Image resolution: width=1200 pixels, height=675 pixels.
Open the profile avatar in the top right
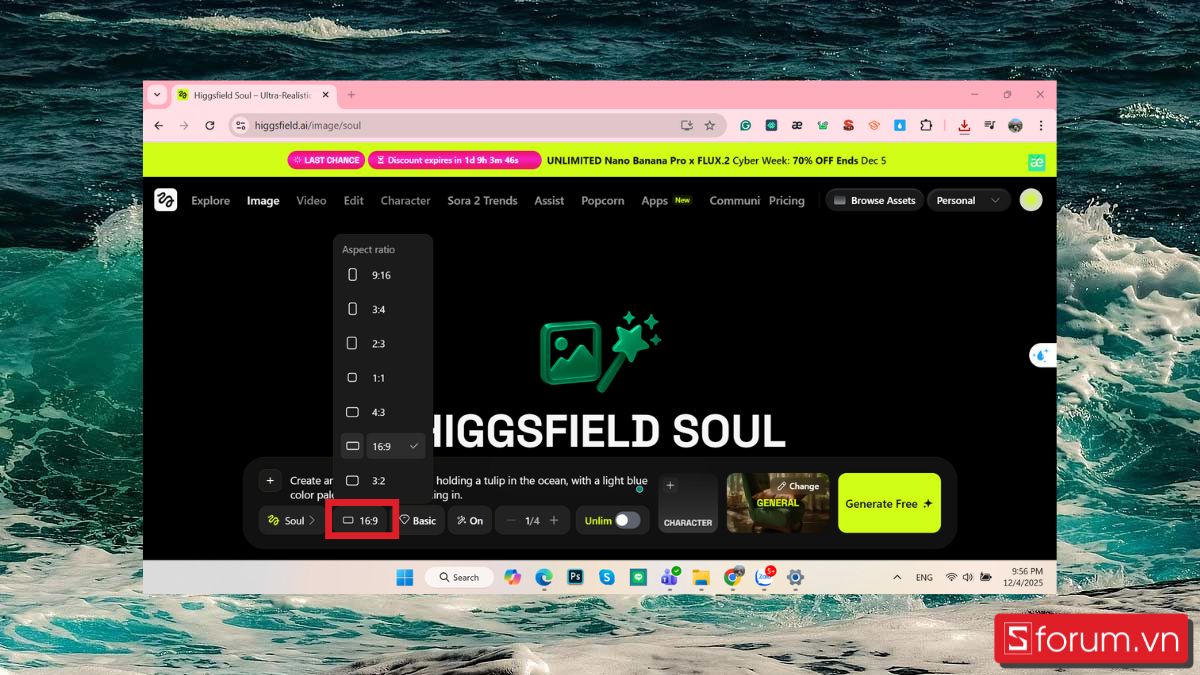click(1030, 200)
